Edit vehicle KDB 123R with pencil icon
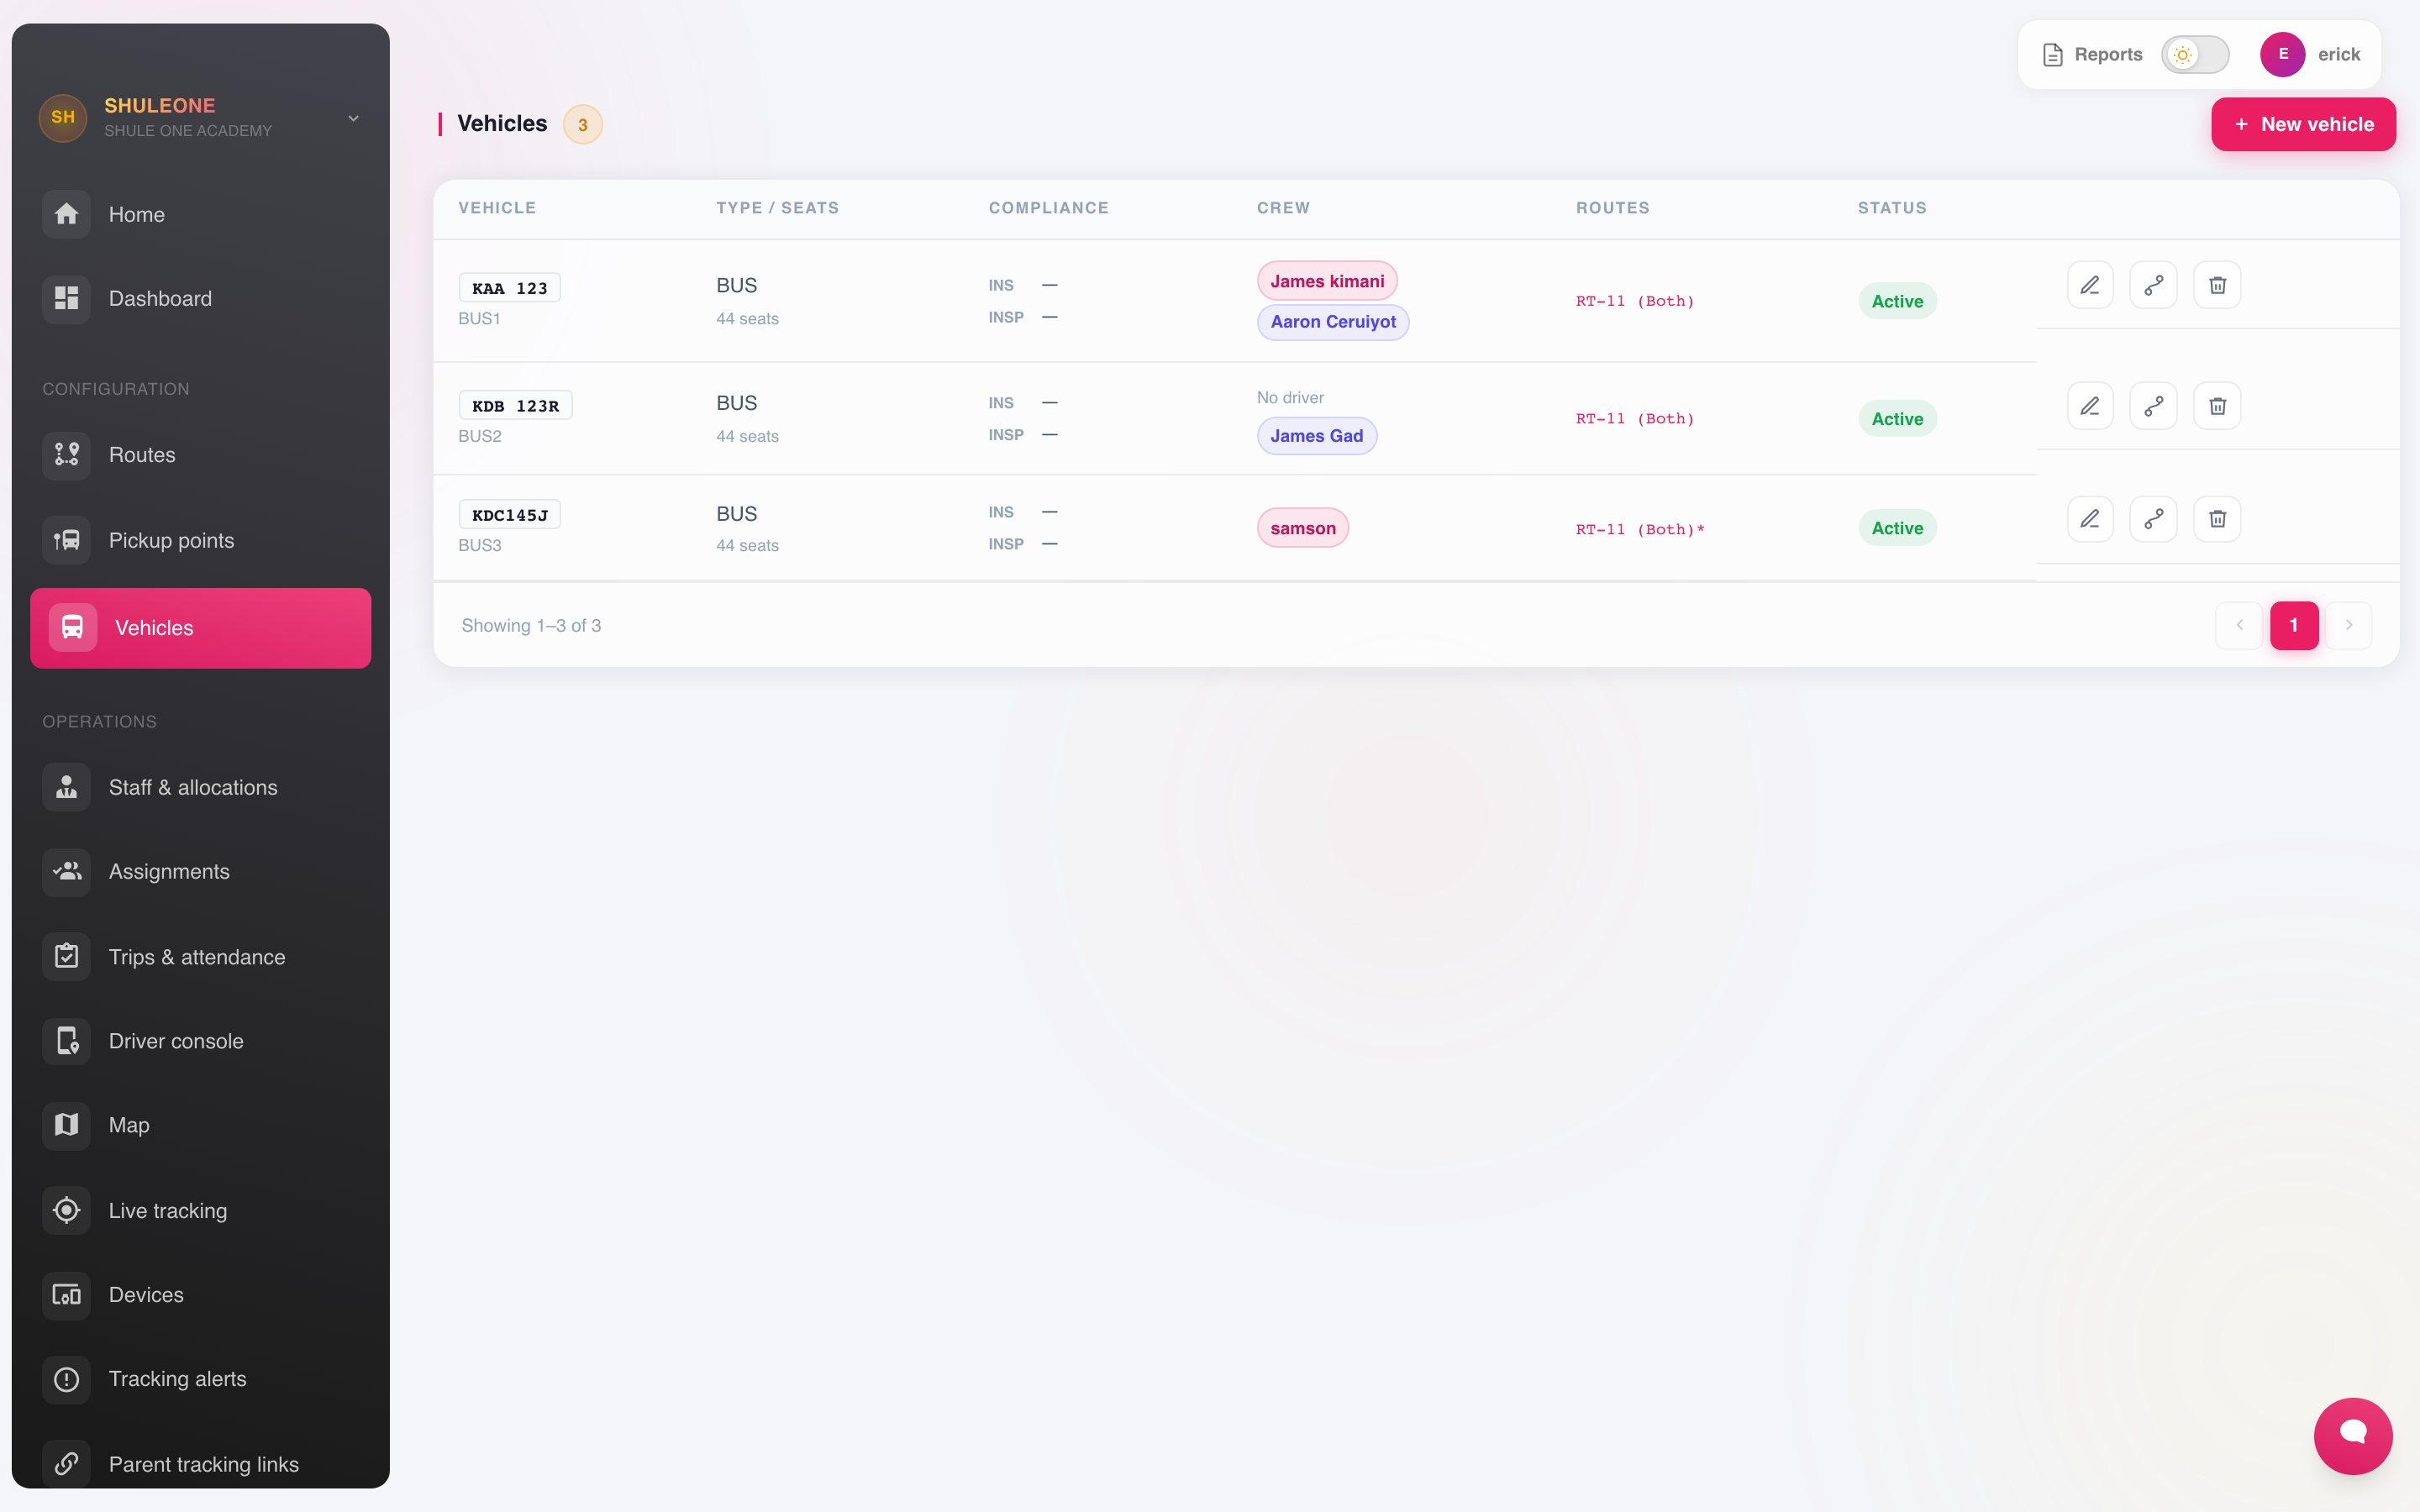The image size is (2420, 1512). coord(2090,406)
